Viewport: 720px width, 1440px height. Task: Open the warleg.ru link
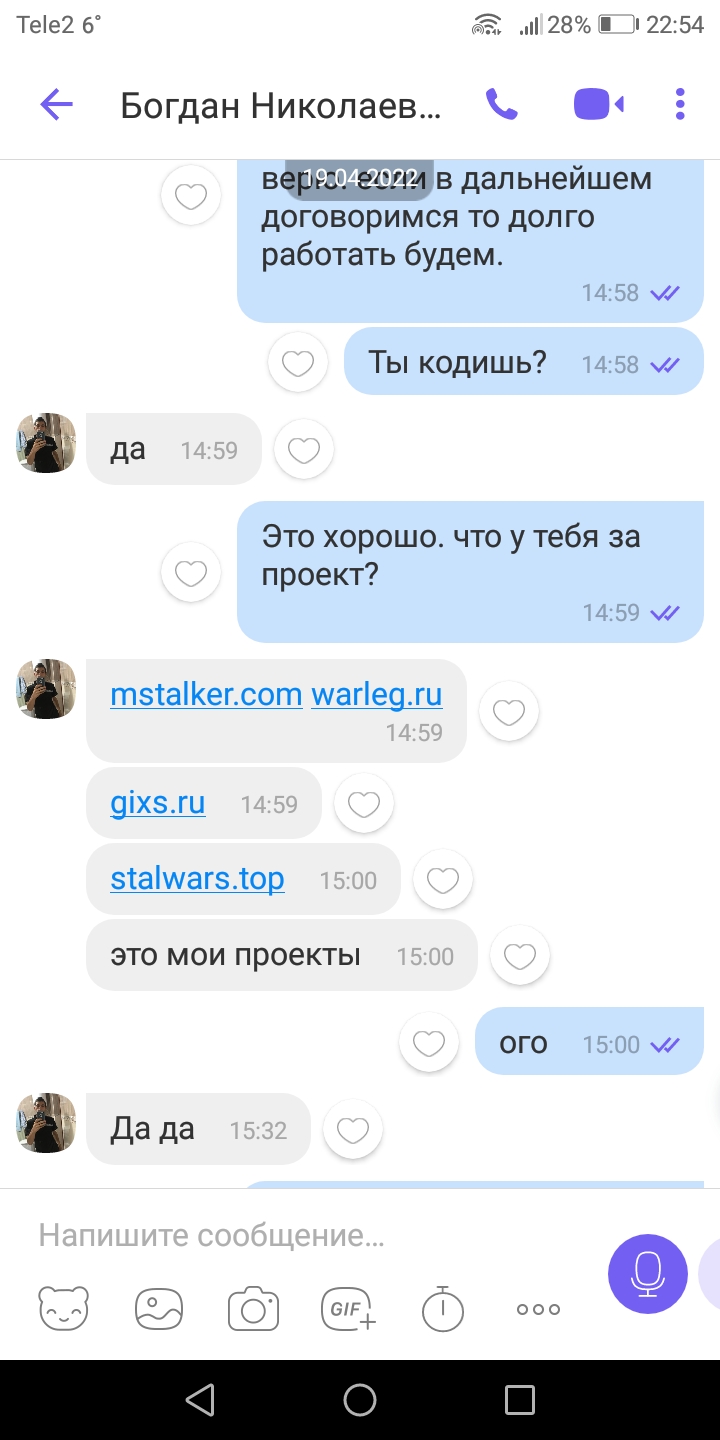377,694
